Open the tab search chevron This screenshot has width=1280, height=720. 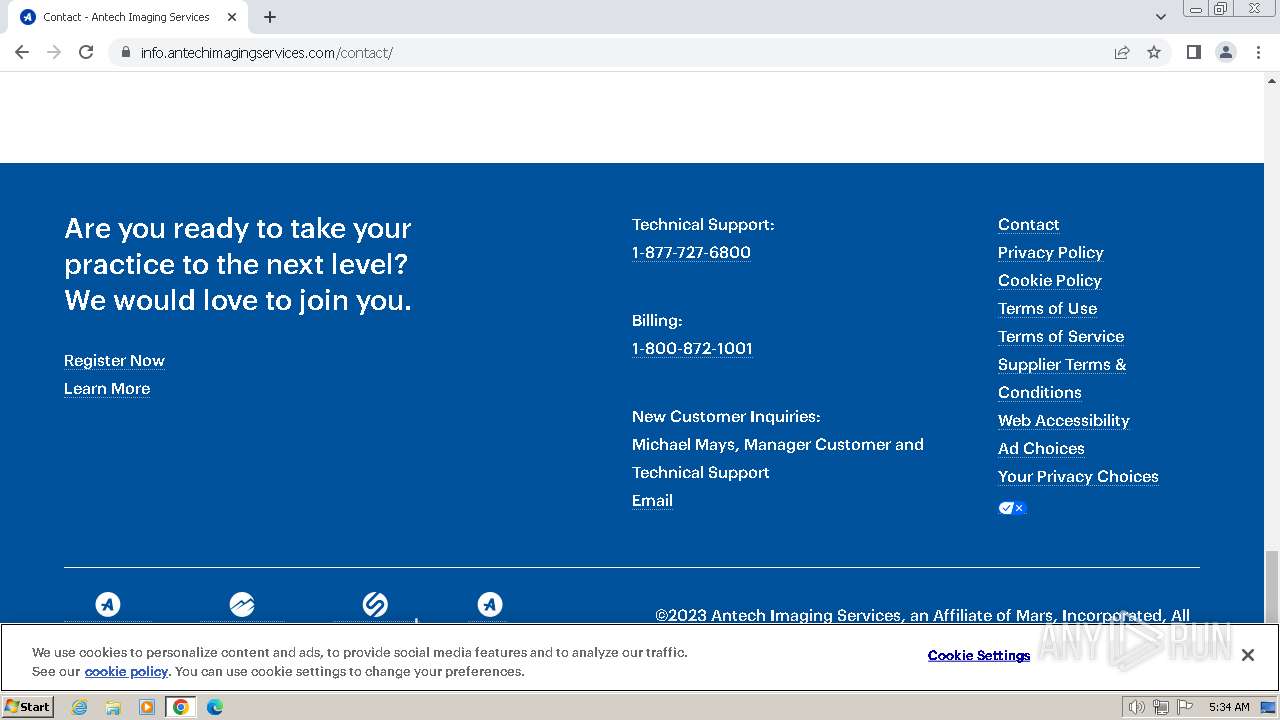tap(1161, 17)
